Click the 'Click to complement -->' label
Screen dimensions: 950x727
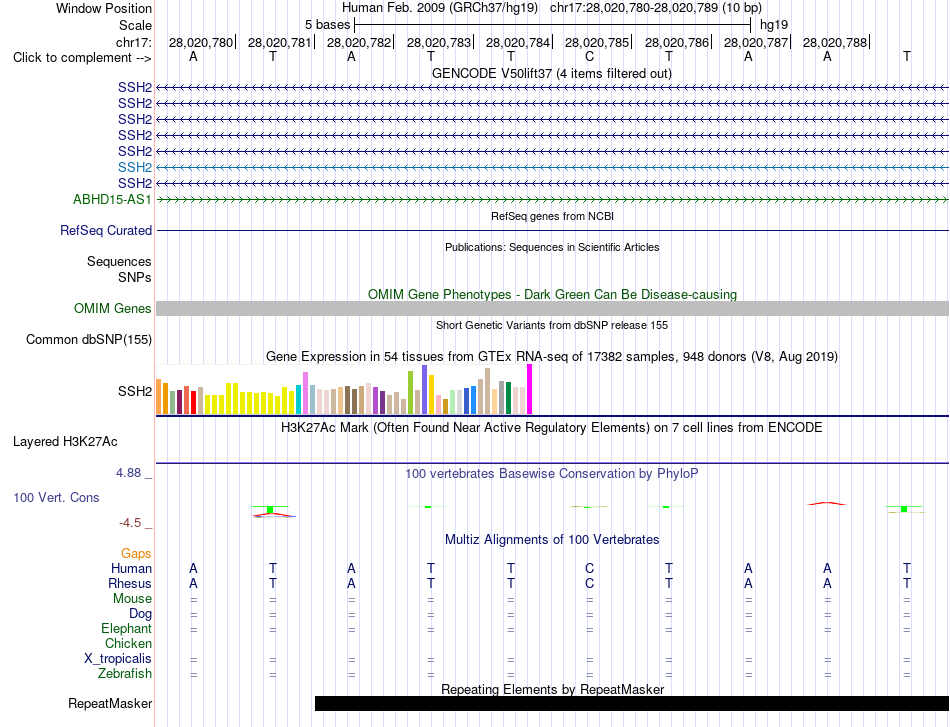82,58
